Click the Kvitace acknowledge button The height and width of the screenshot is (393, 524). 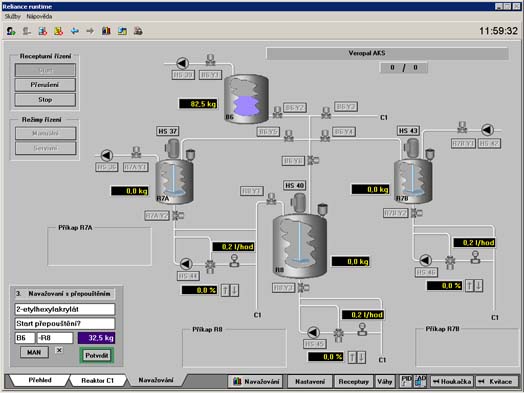tap(496, 381)
